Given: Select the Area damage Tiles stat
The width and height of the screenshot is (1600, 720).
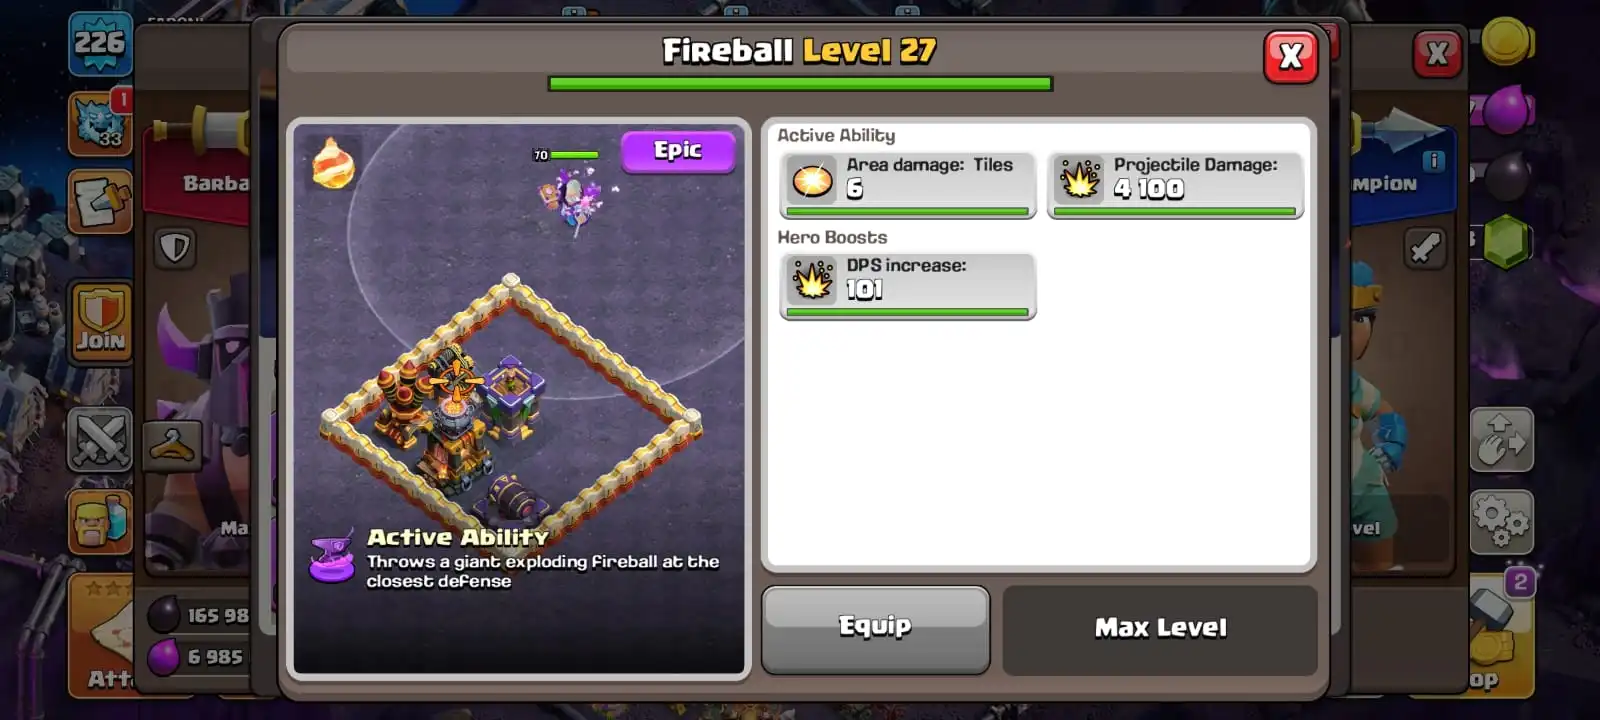Looking at the screenshot, I should pyautogui.click(x=907, y=184).
